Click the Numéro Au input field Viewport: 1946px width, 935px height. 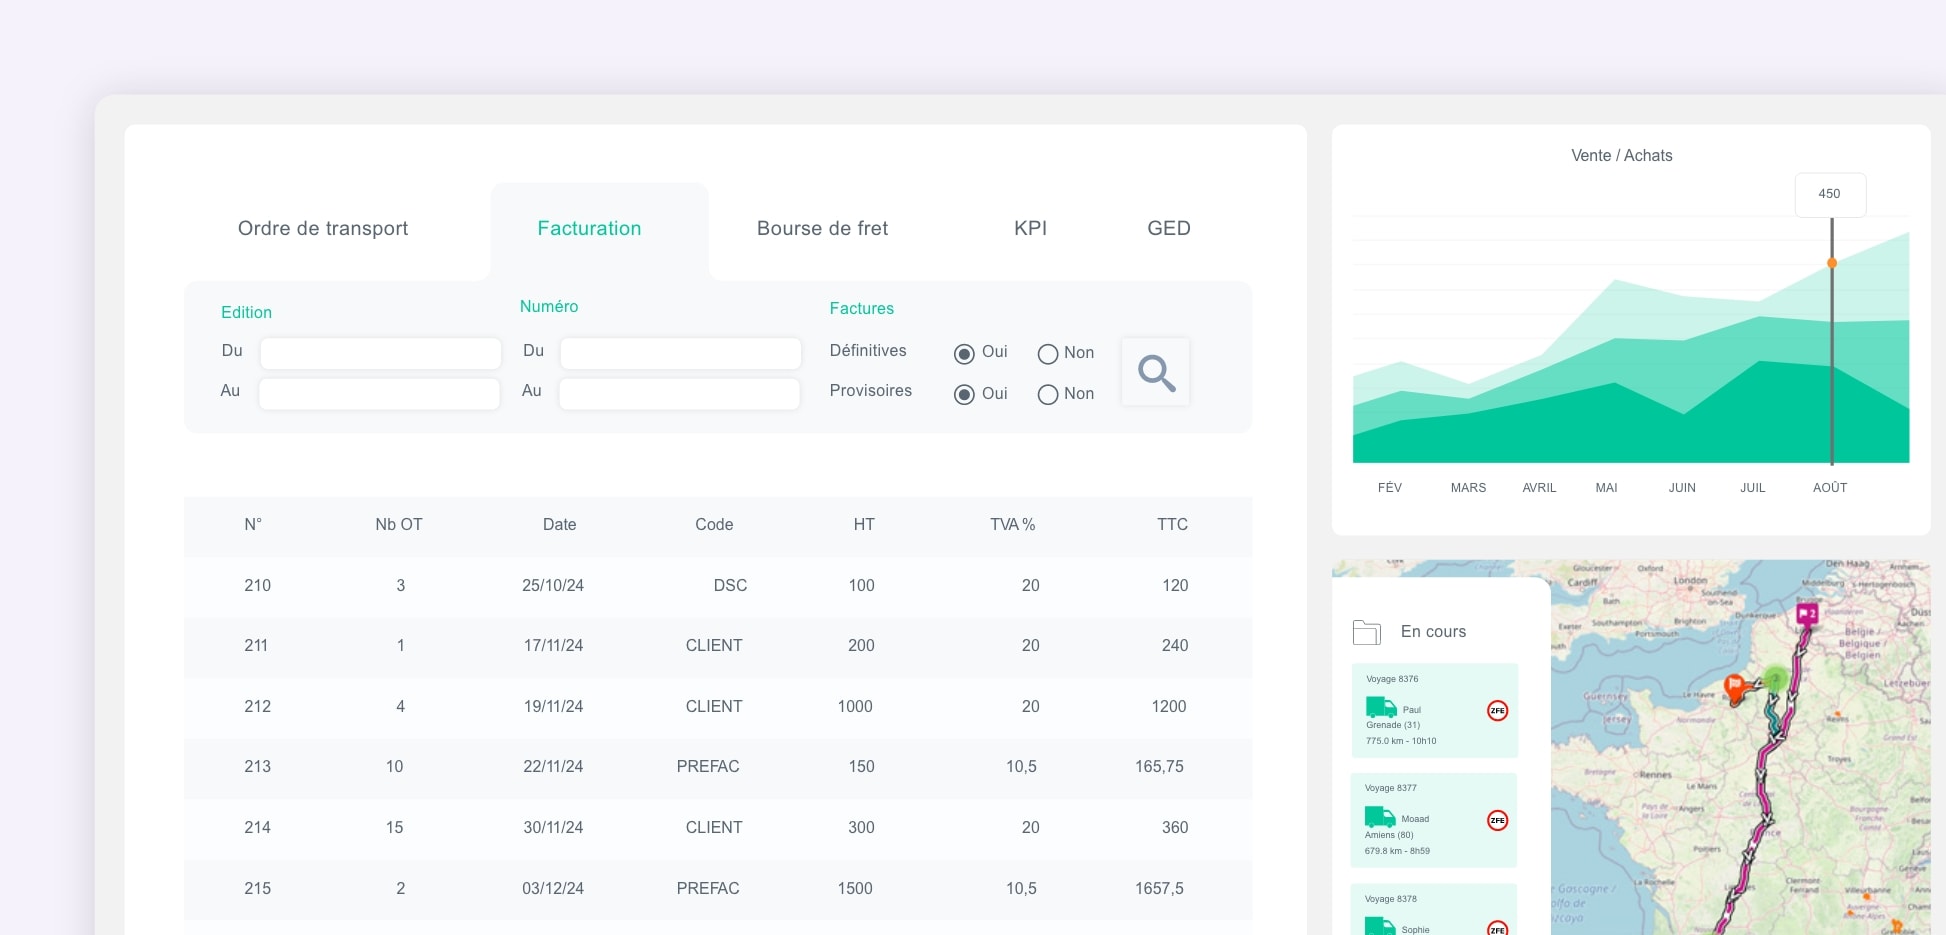[x=679, y=394]
